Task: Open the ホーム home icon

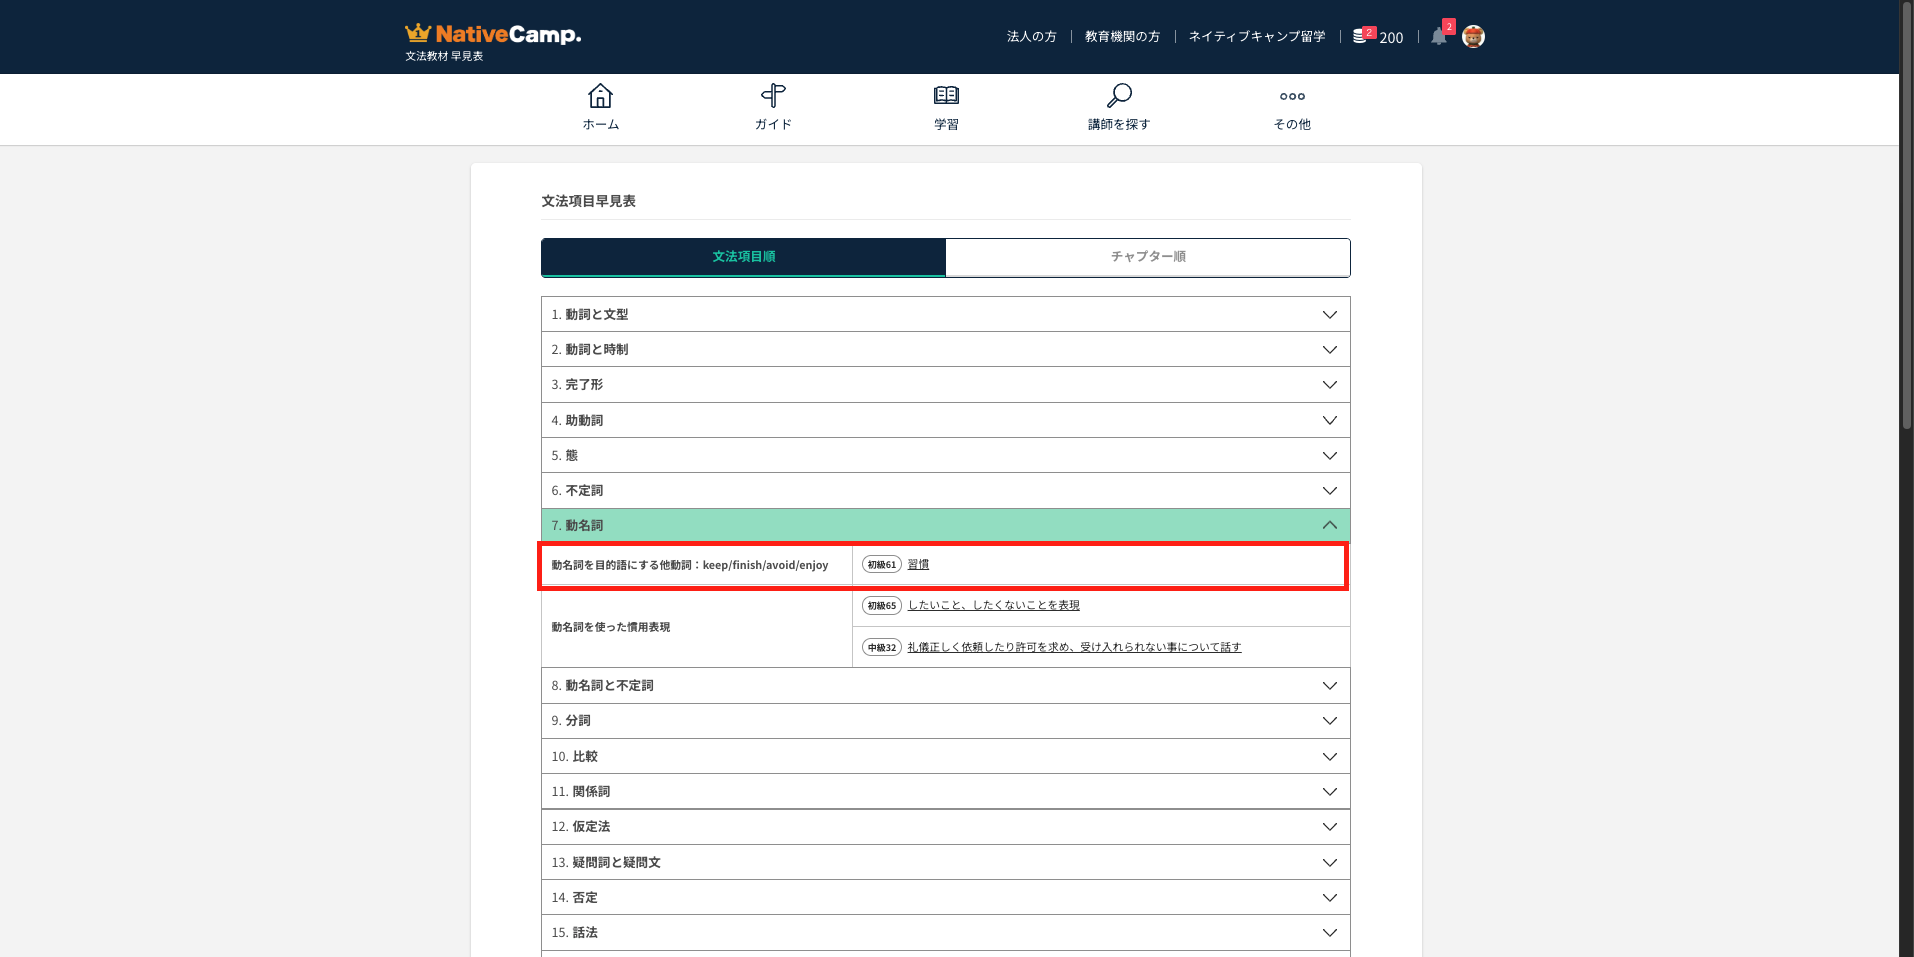Action: [x=600, y=96]
